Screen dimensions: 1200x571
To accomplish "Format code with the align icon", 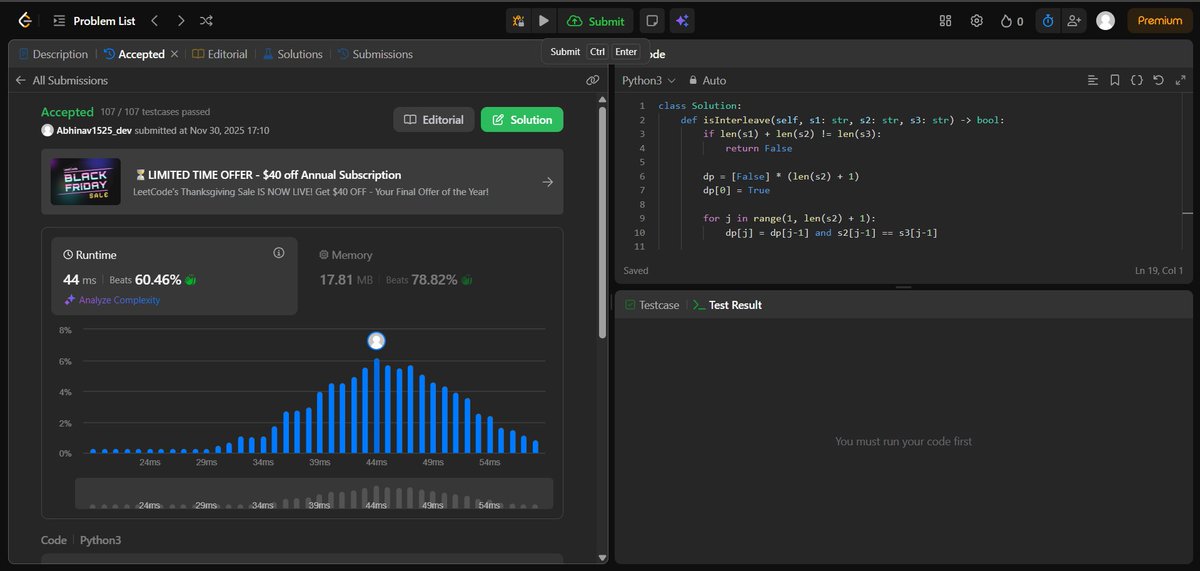I will (1093, 80).
